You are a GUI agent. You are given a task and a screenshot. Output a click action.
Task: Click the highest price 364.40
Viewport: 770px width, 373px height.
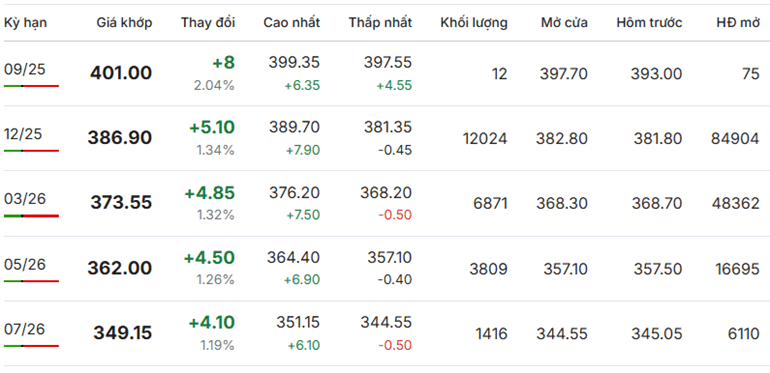tap(294, 257)
